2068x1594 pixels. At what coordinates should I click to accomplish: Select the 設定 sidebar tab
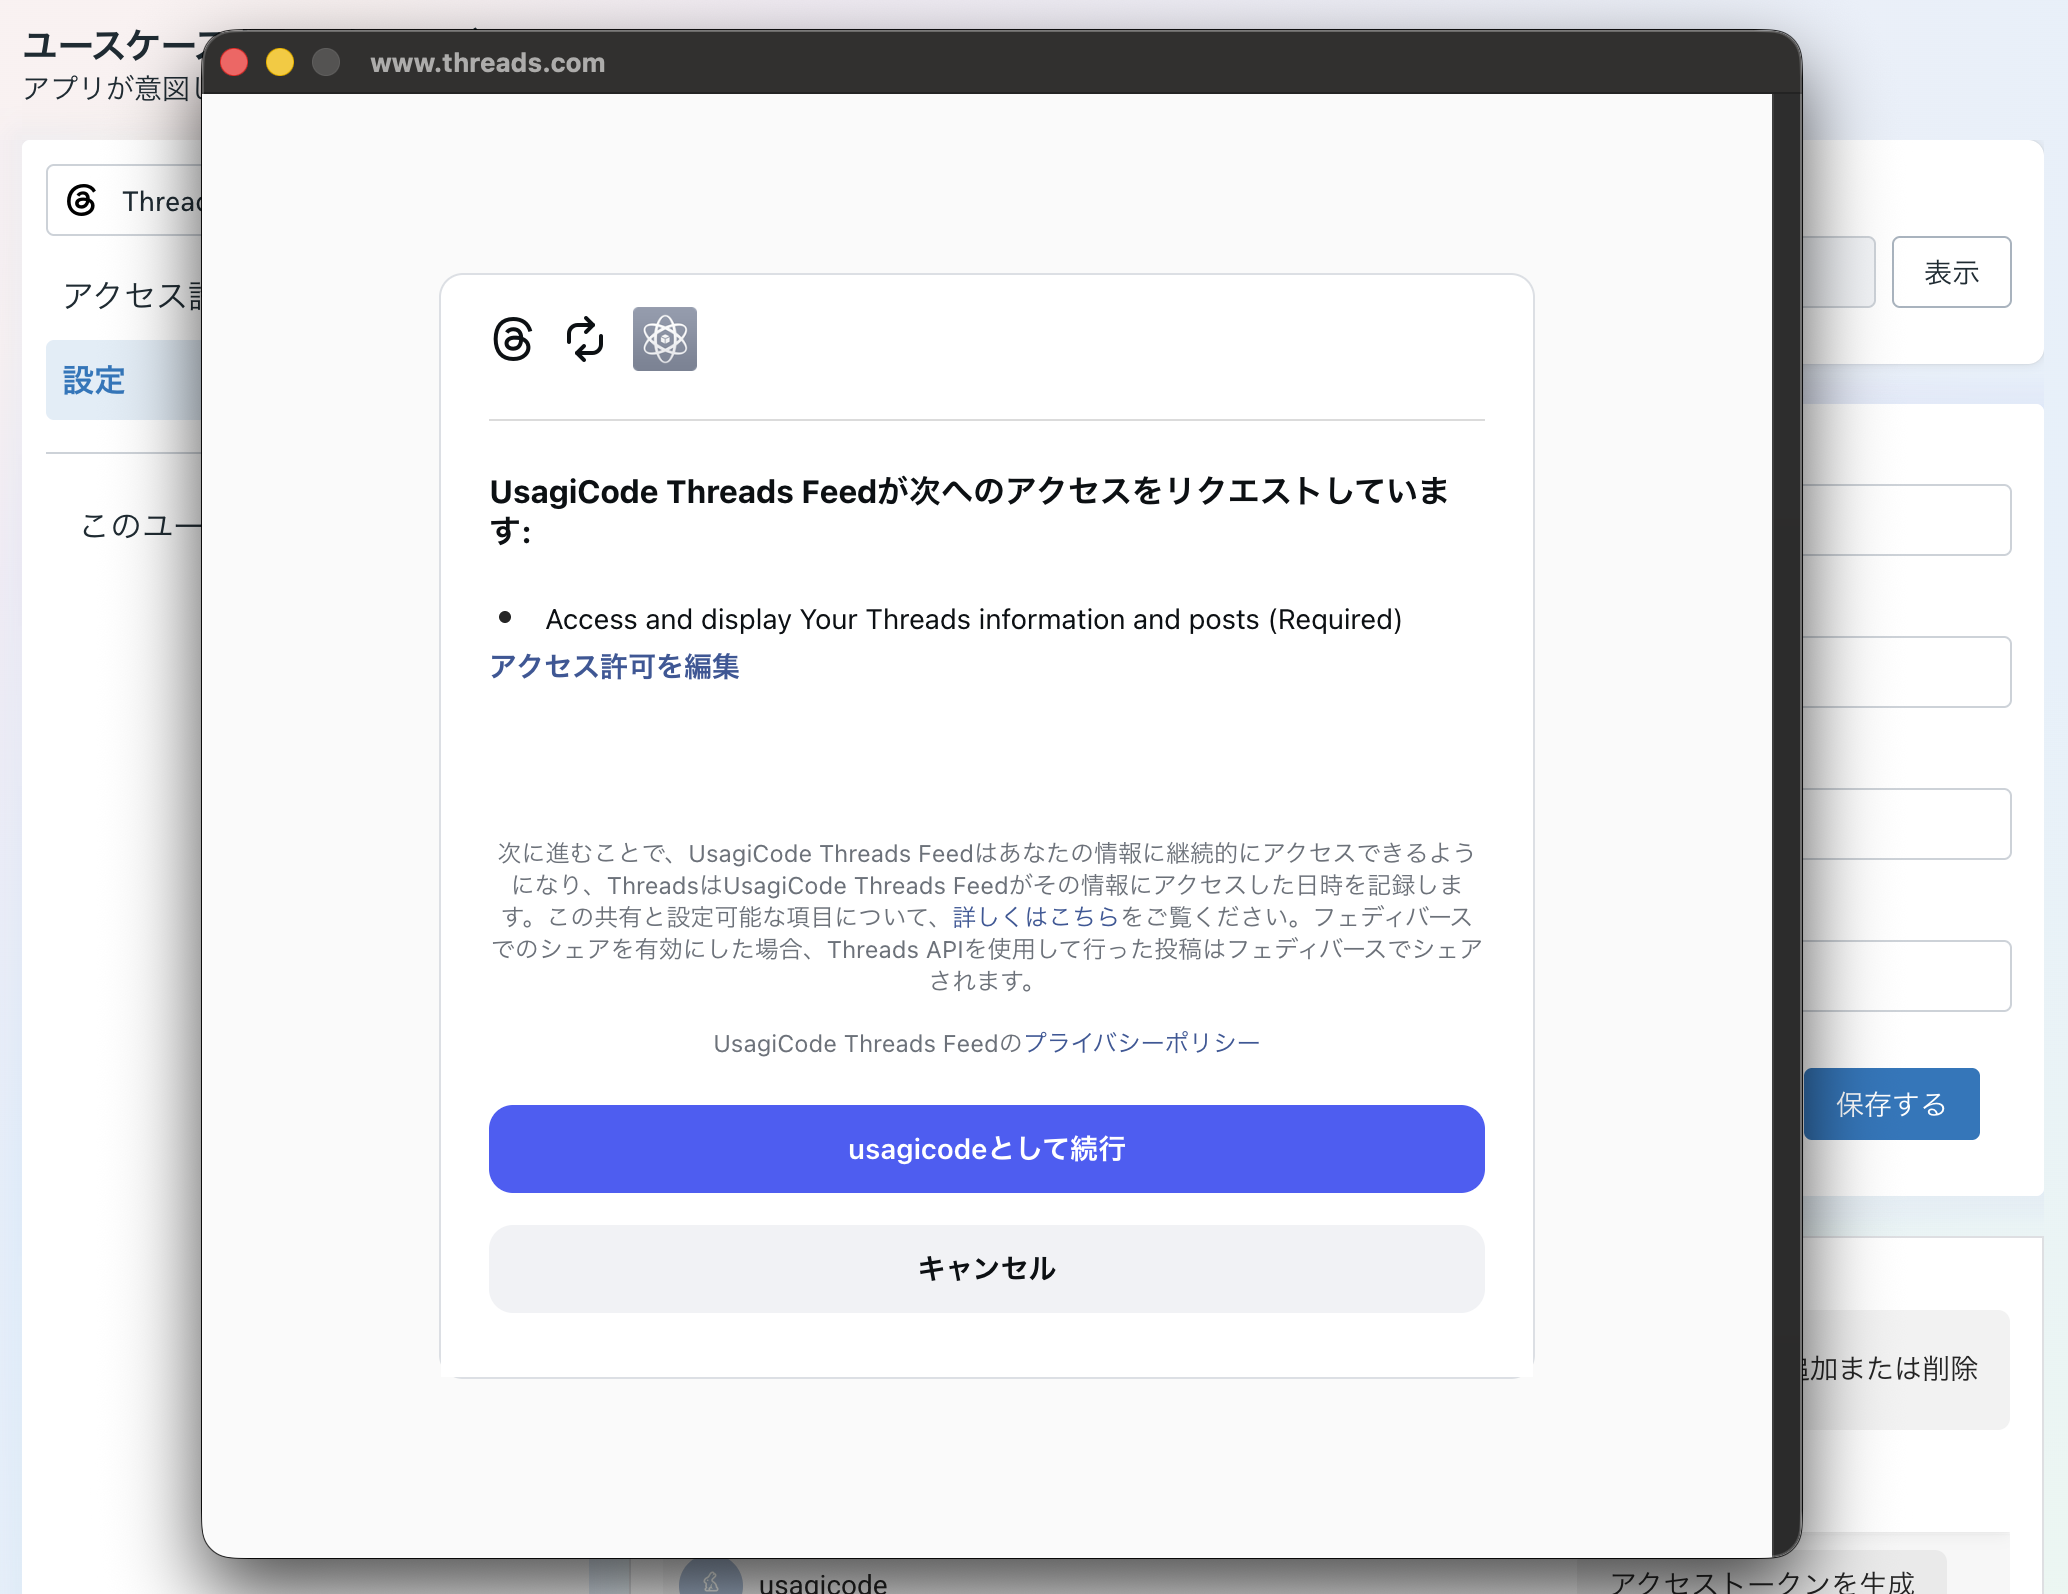point(124,380)
